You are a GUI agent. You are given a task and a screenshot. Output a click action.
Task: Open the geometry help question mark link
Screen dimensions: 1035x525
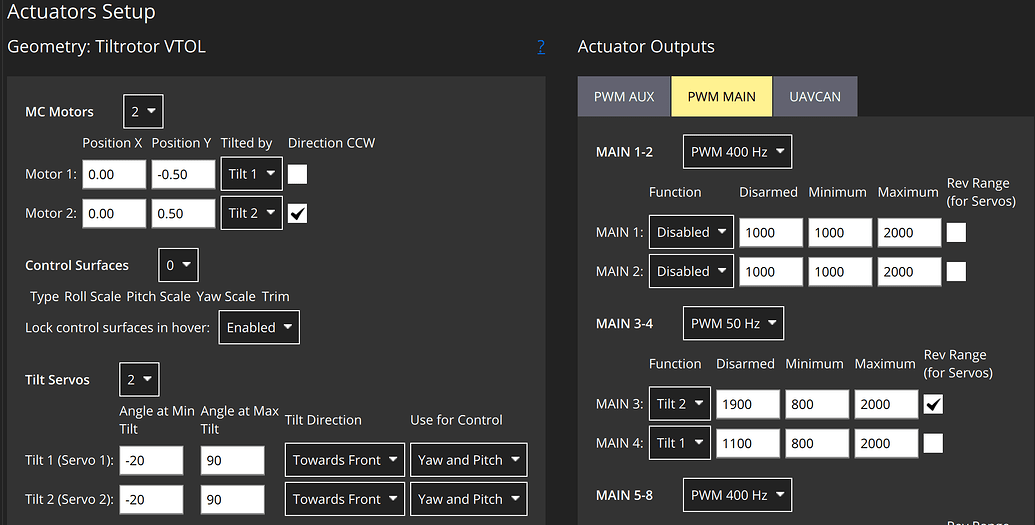pos(541,47)
